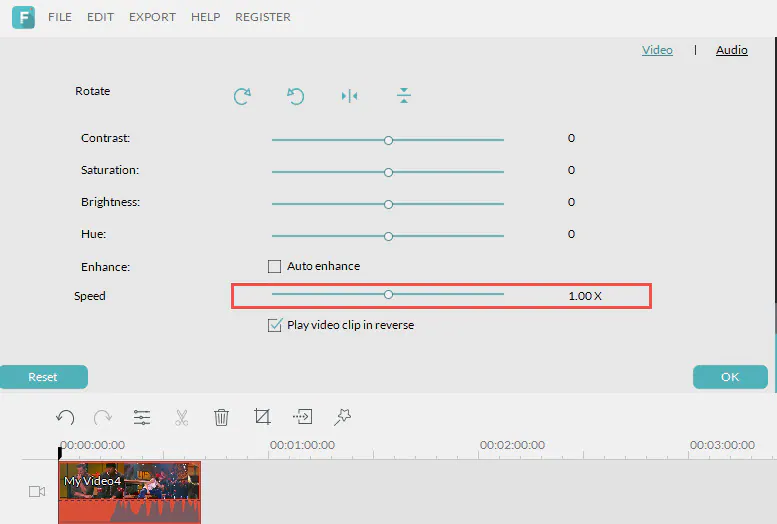Click the Reset button

tap(44, 377)
